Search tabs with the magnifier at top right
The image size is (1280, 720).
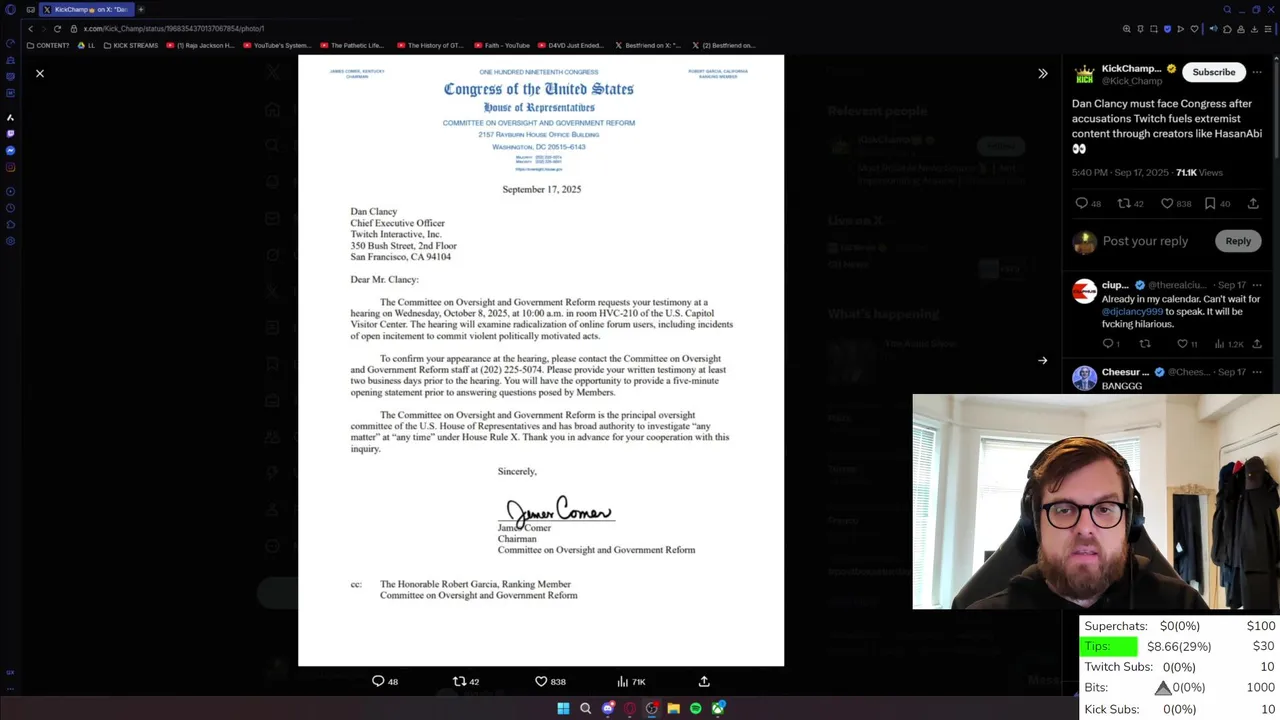click(1227, 10)
